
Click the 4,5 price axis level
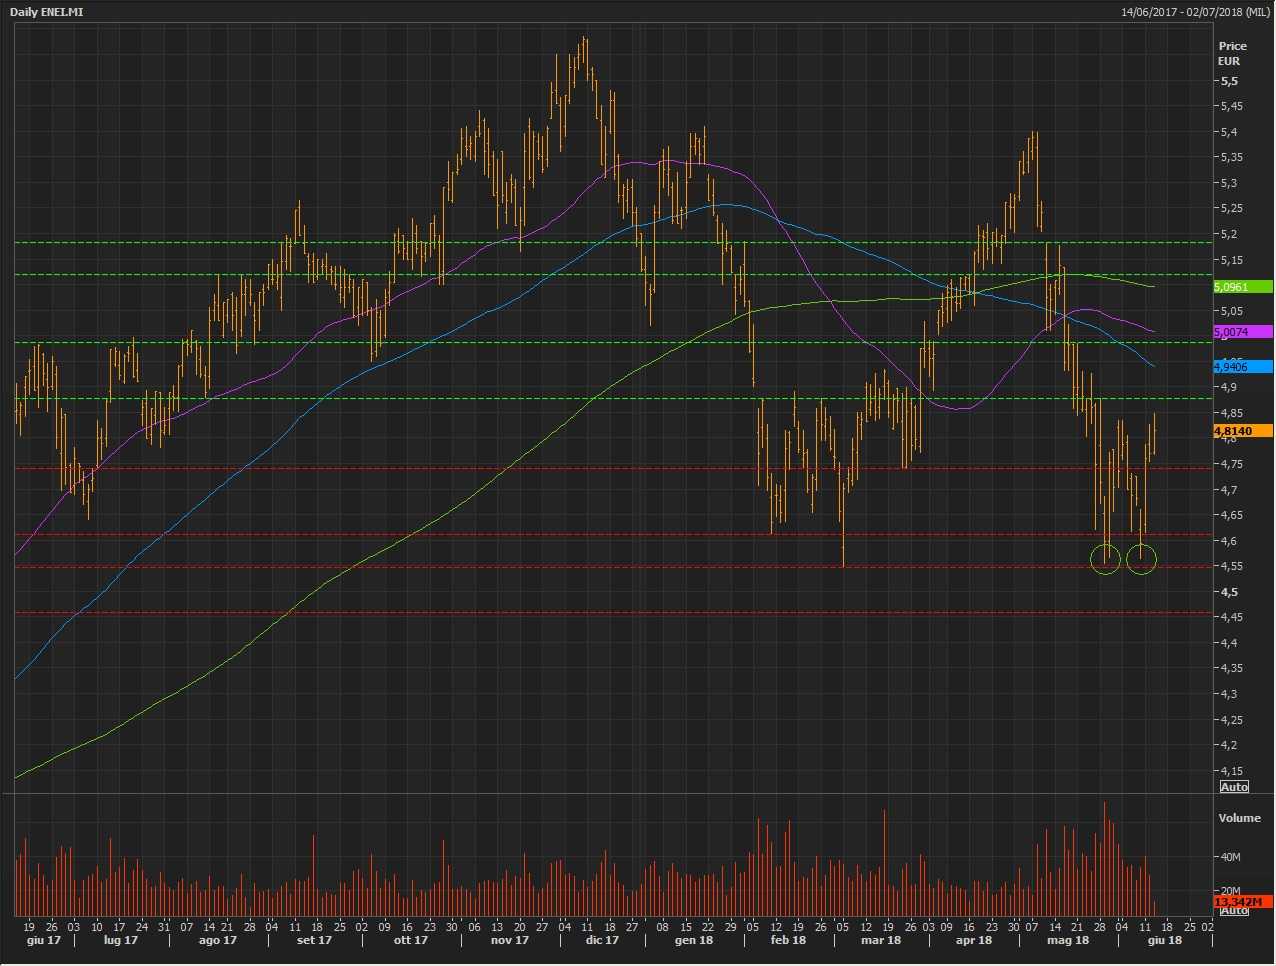(1229, 592)
